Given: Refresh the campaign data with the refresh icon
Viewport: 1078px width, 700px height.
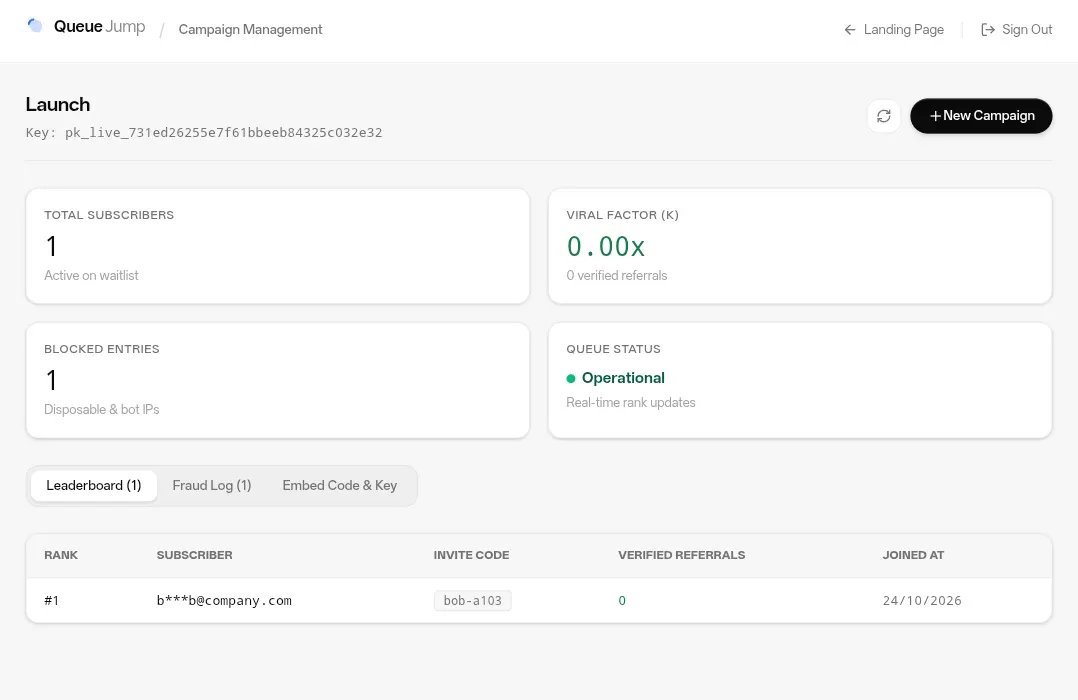Looking at the screenshot, I should 883,116.
